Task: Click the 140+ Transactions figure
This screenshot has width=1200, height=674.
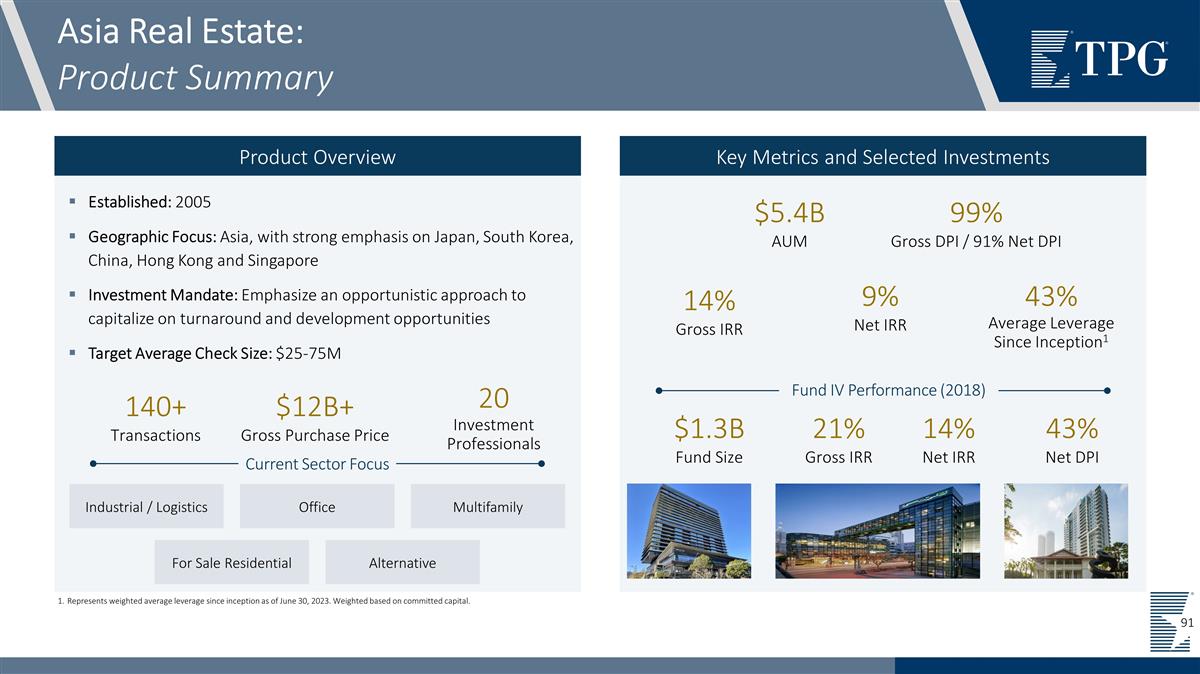Action: [155, 408]
